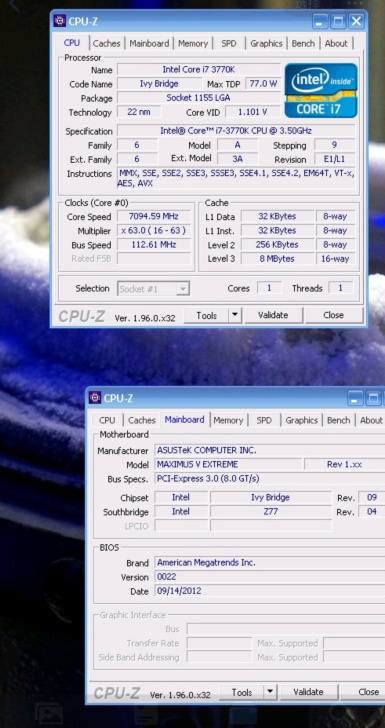
Task: Click the Max TDP value 77.0 W
Action: [263, 84]
